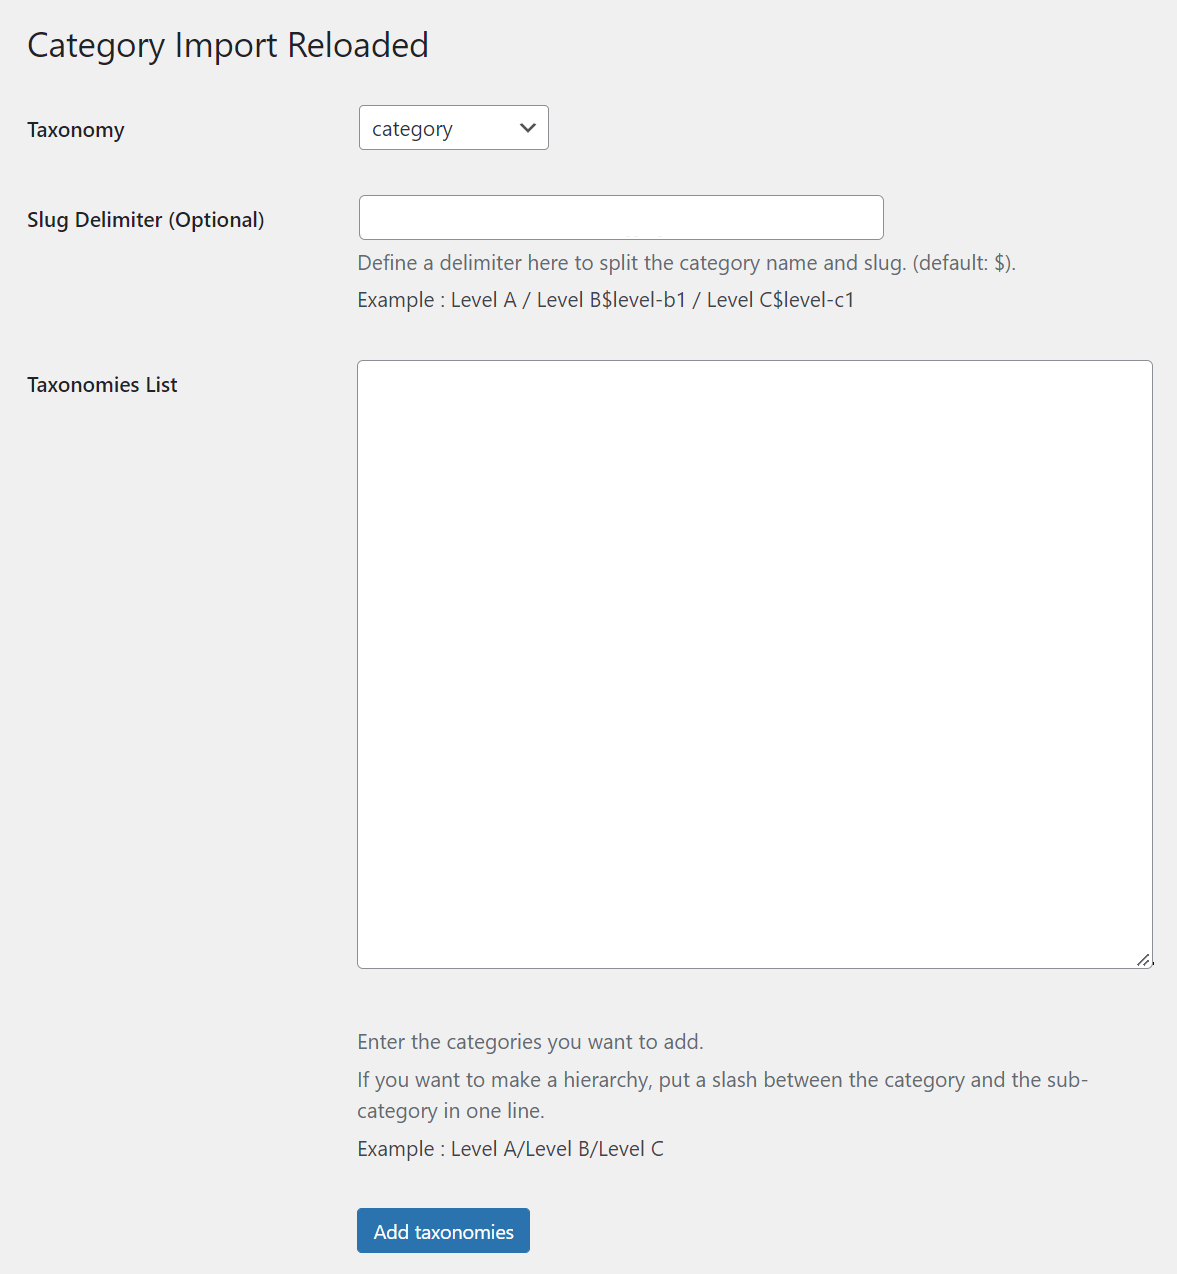Click the 'Taxonomy' field label

coord(76,130)
